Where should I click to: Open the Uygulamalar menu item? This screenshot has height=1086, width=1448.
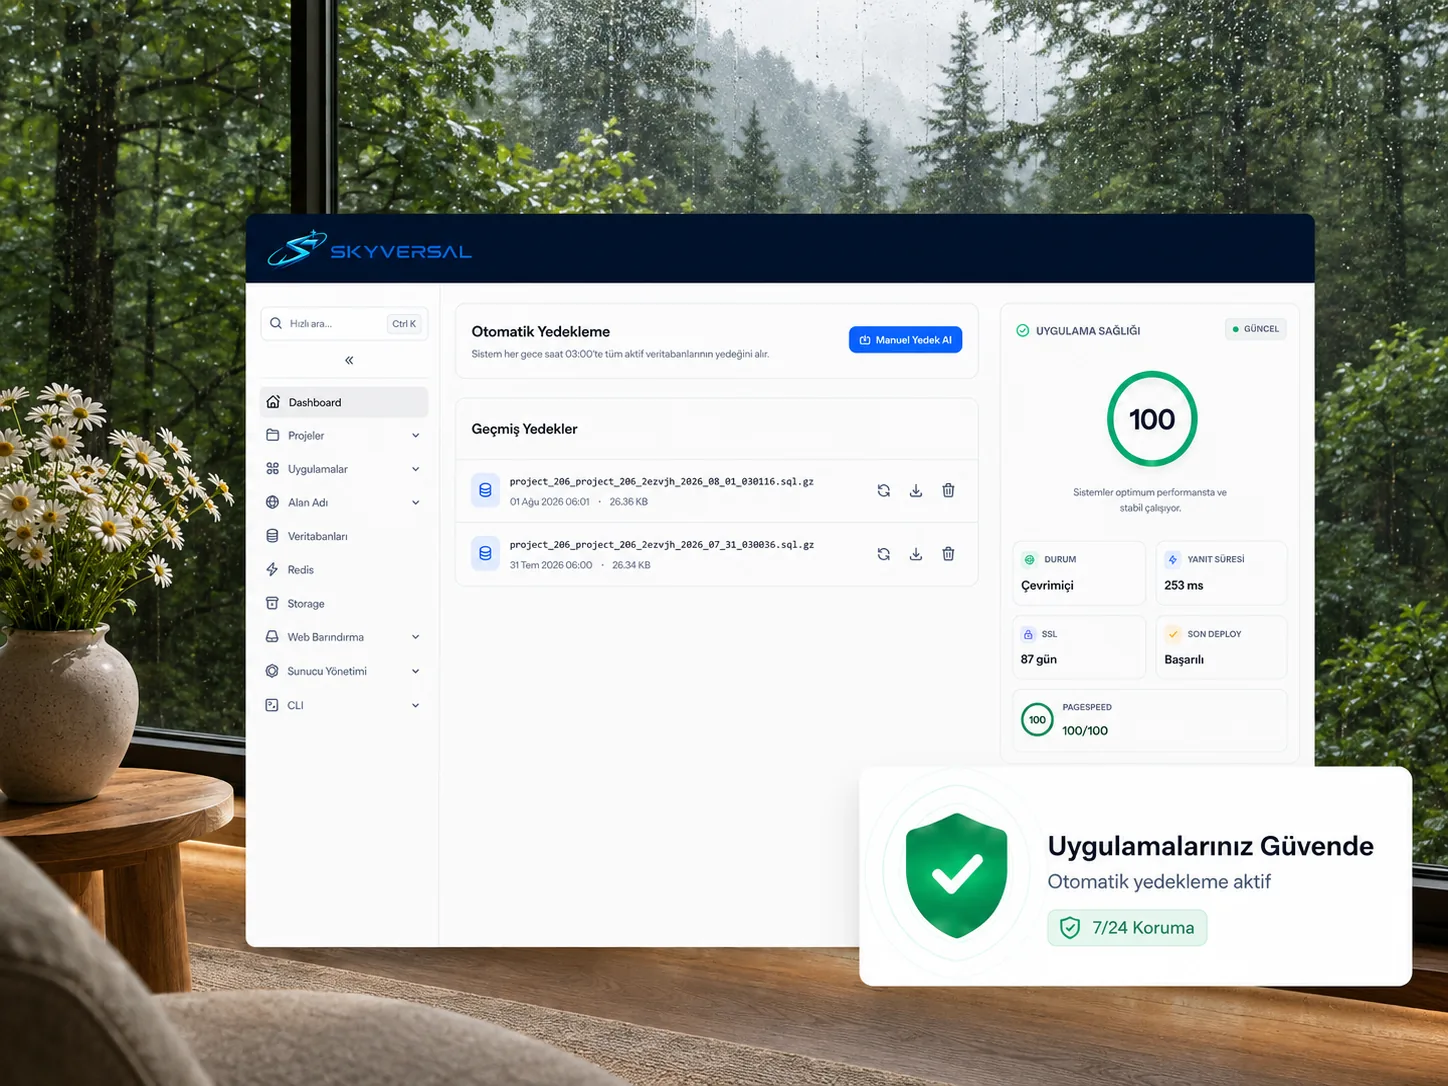tap(344, 469)
